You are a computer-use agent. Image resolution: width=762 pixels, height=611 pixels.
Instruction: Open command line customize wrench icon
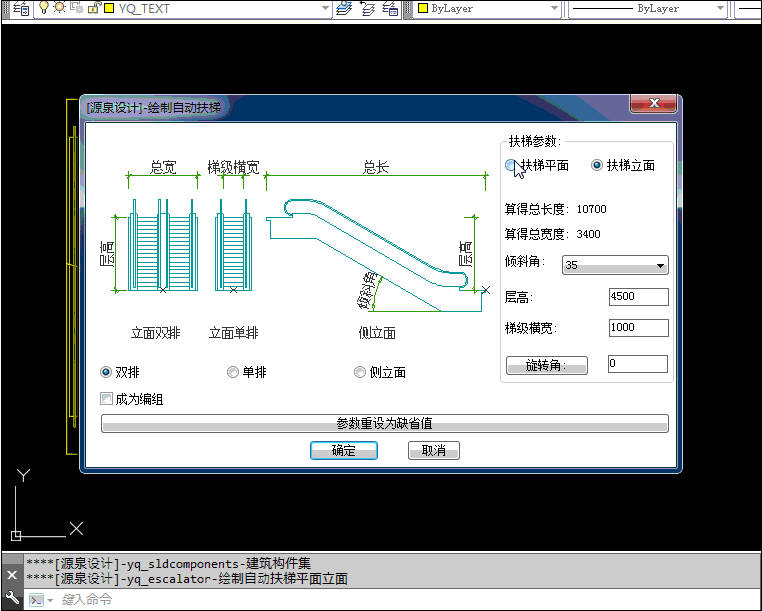coord(12,597)
